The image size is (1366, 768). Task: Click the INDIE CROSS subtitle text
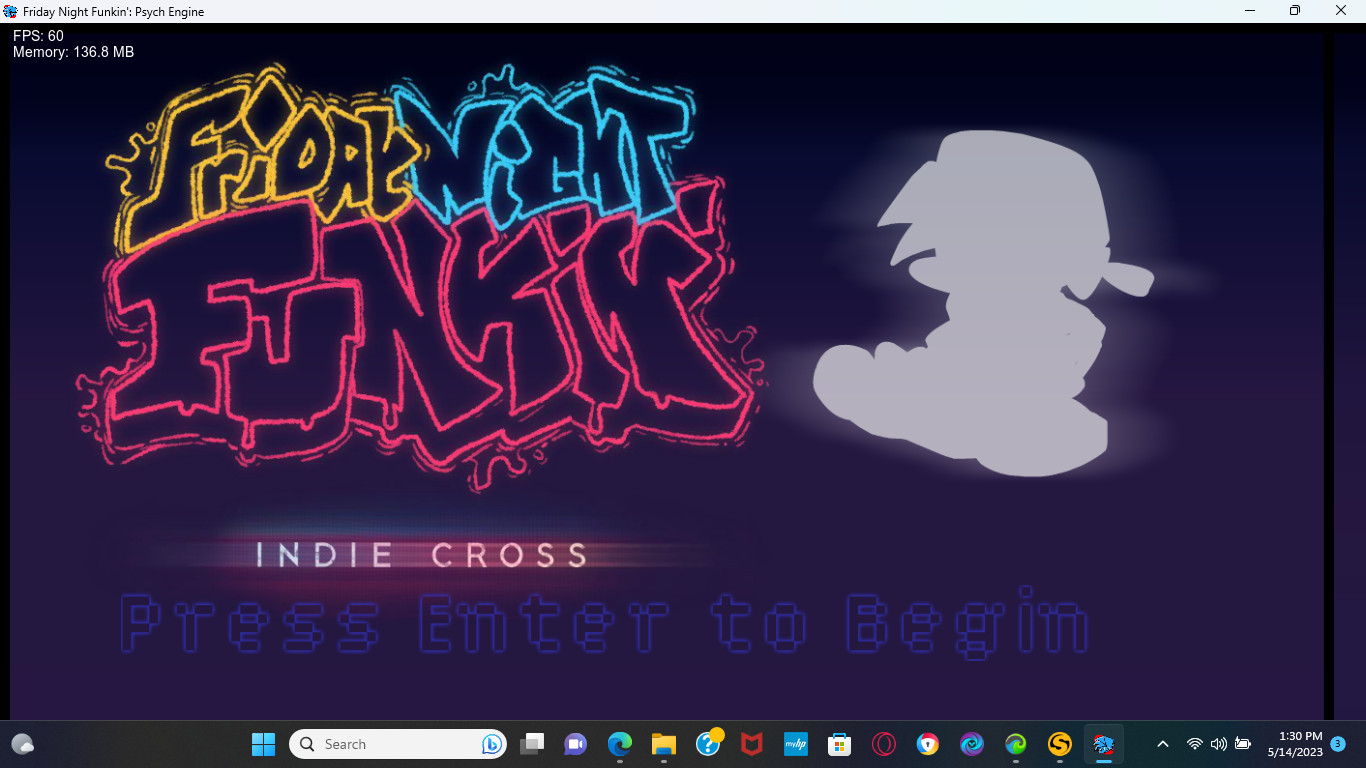[421, 555]
